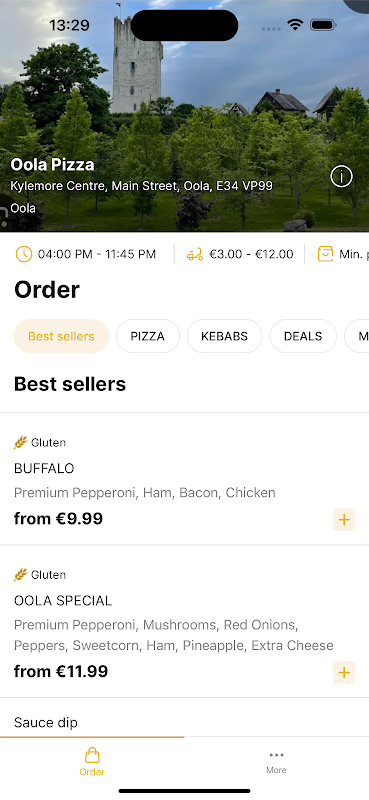This screenshot has width=369, height=800.
Task: Tap the minimum order bag icon
Action: [x=325, y=254]
